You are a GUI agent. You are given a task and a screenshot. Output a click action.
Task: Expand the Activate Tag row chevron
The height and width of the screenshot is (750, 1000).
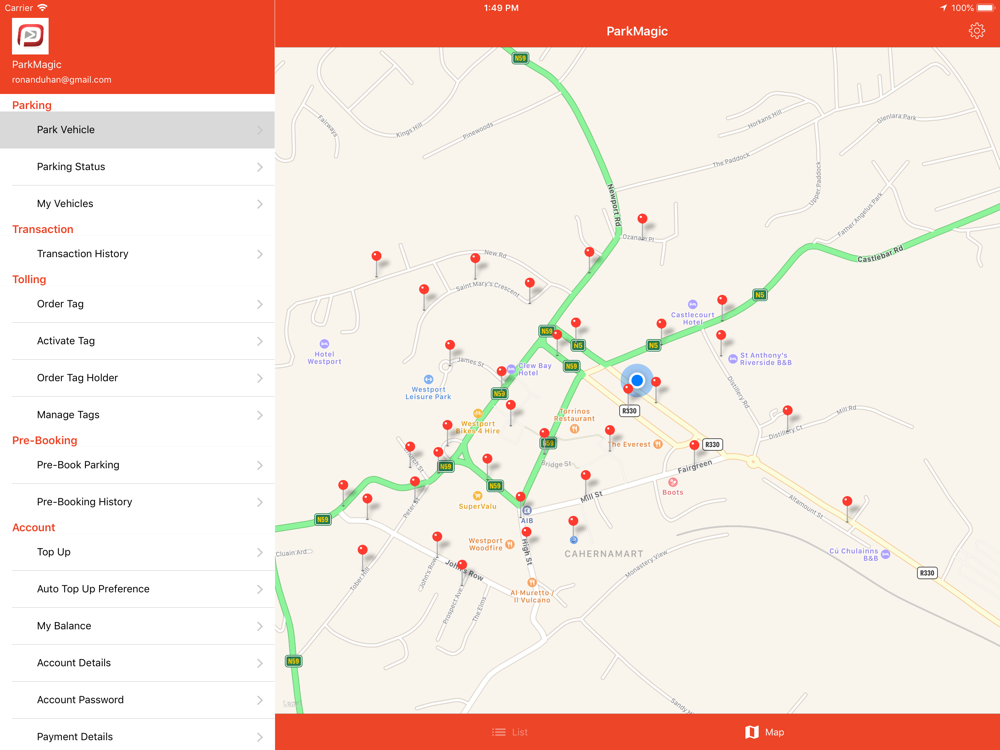(x=260, y=341)
